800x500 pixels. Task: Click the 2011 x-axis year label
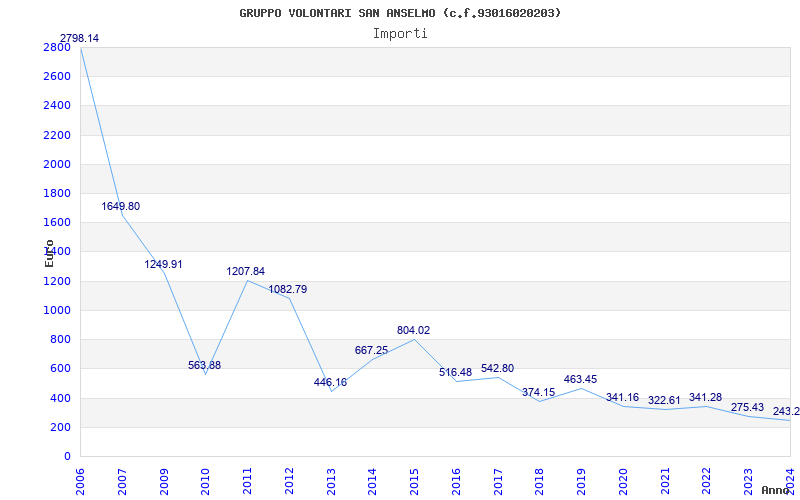[247, 482]
